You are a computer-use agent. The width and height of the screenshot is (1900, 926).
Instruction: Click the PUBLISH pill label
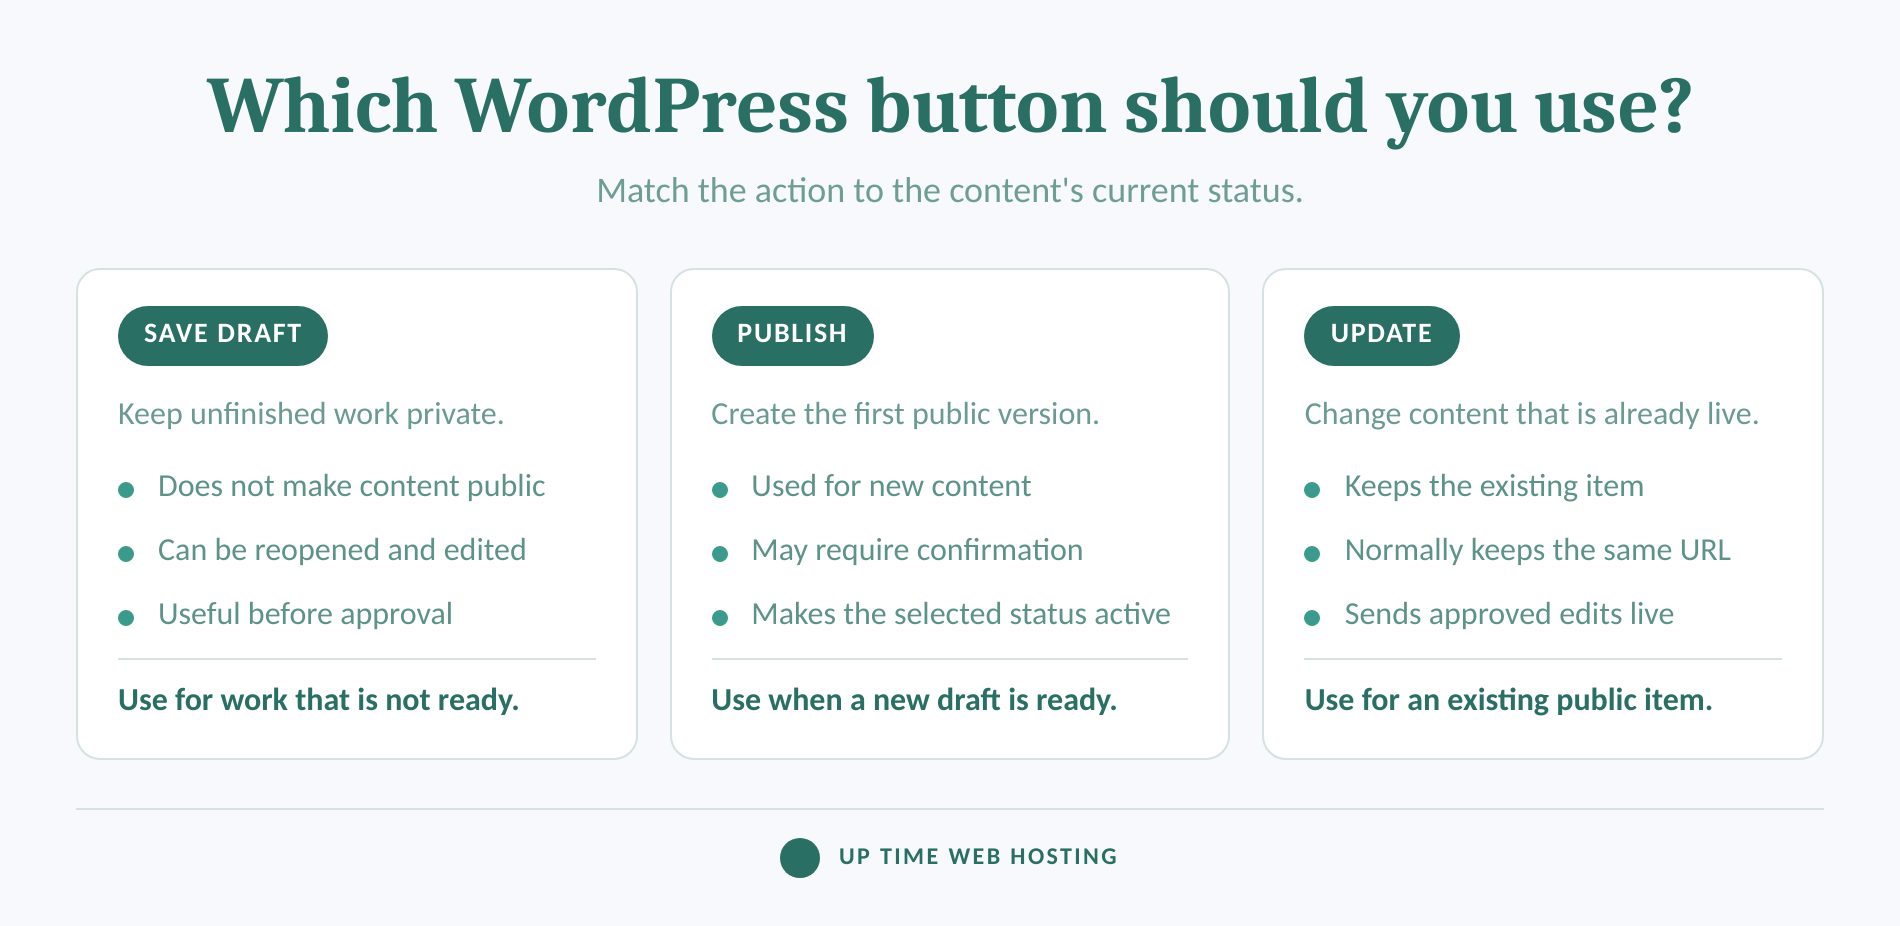[x=792, y=335]
